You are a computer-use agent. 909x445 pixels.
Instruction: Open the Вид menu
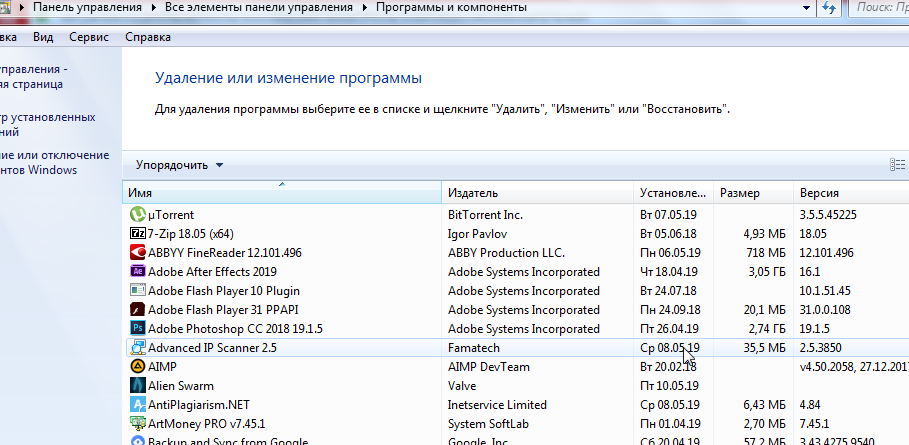[x=43, y=37]
